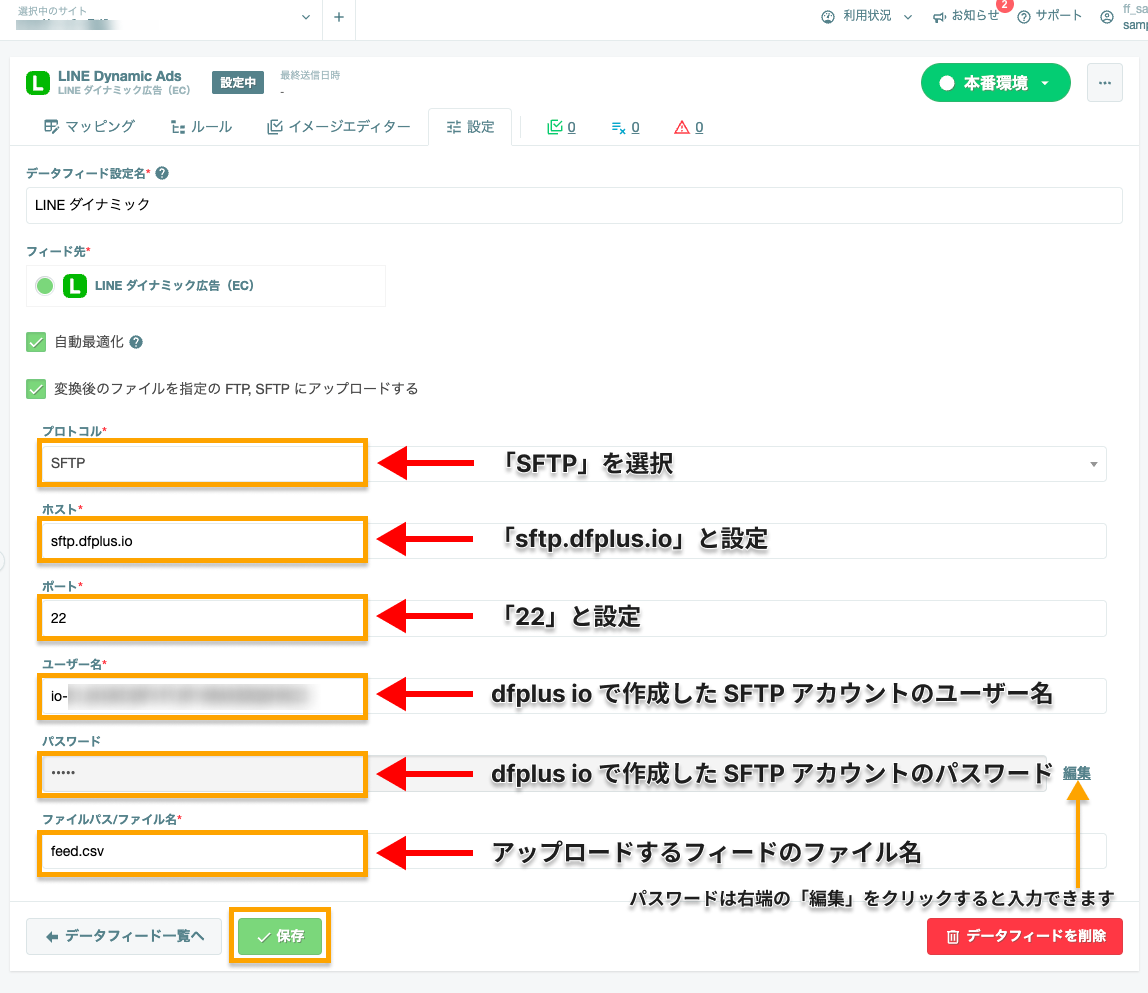The image size is (1148, 993).
Task: Click the red warning triangle count
Action: [689, 127]
